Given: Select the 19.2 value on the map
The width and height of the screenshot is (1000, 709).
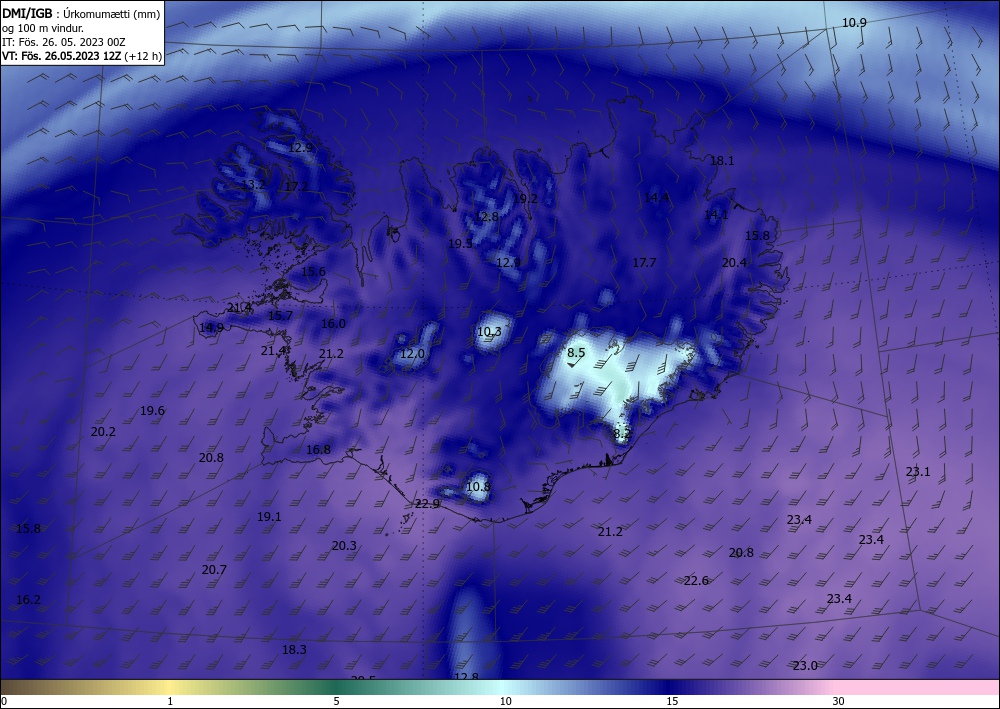Looking at the screenshot, I should tap(525, 199).
